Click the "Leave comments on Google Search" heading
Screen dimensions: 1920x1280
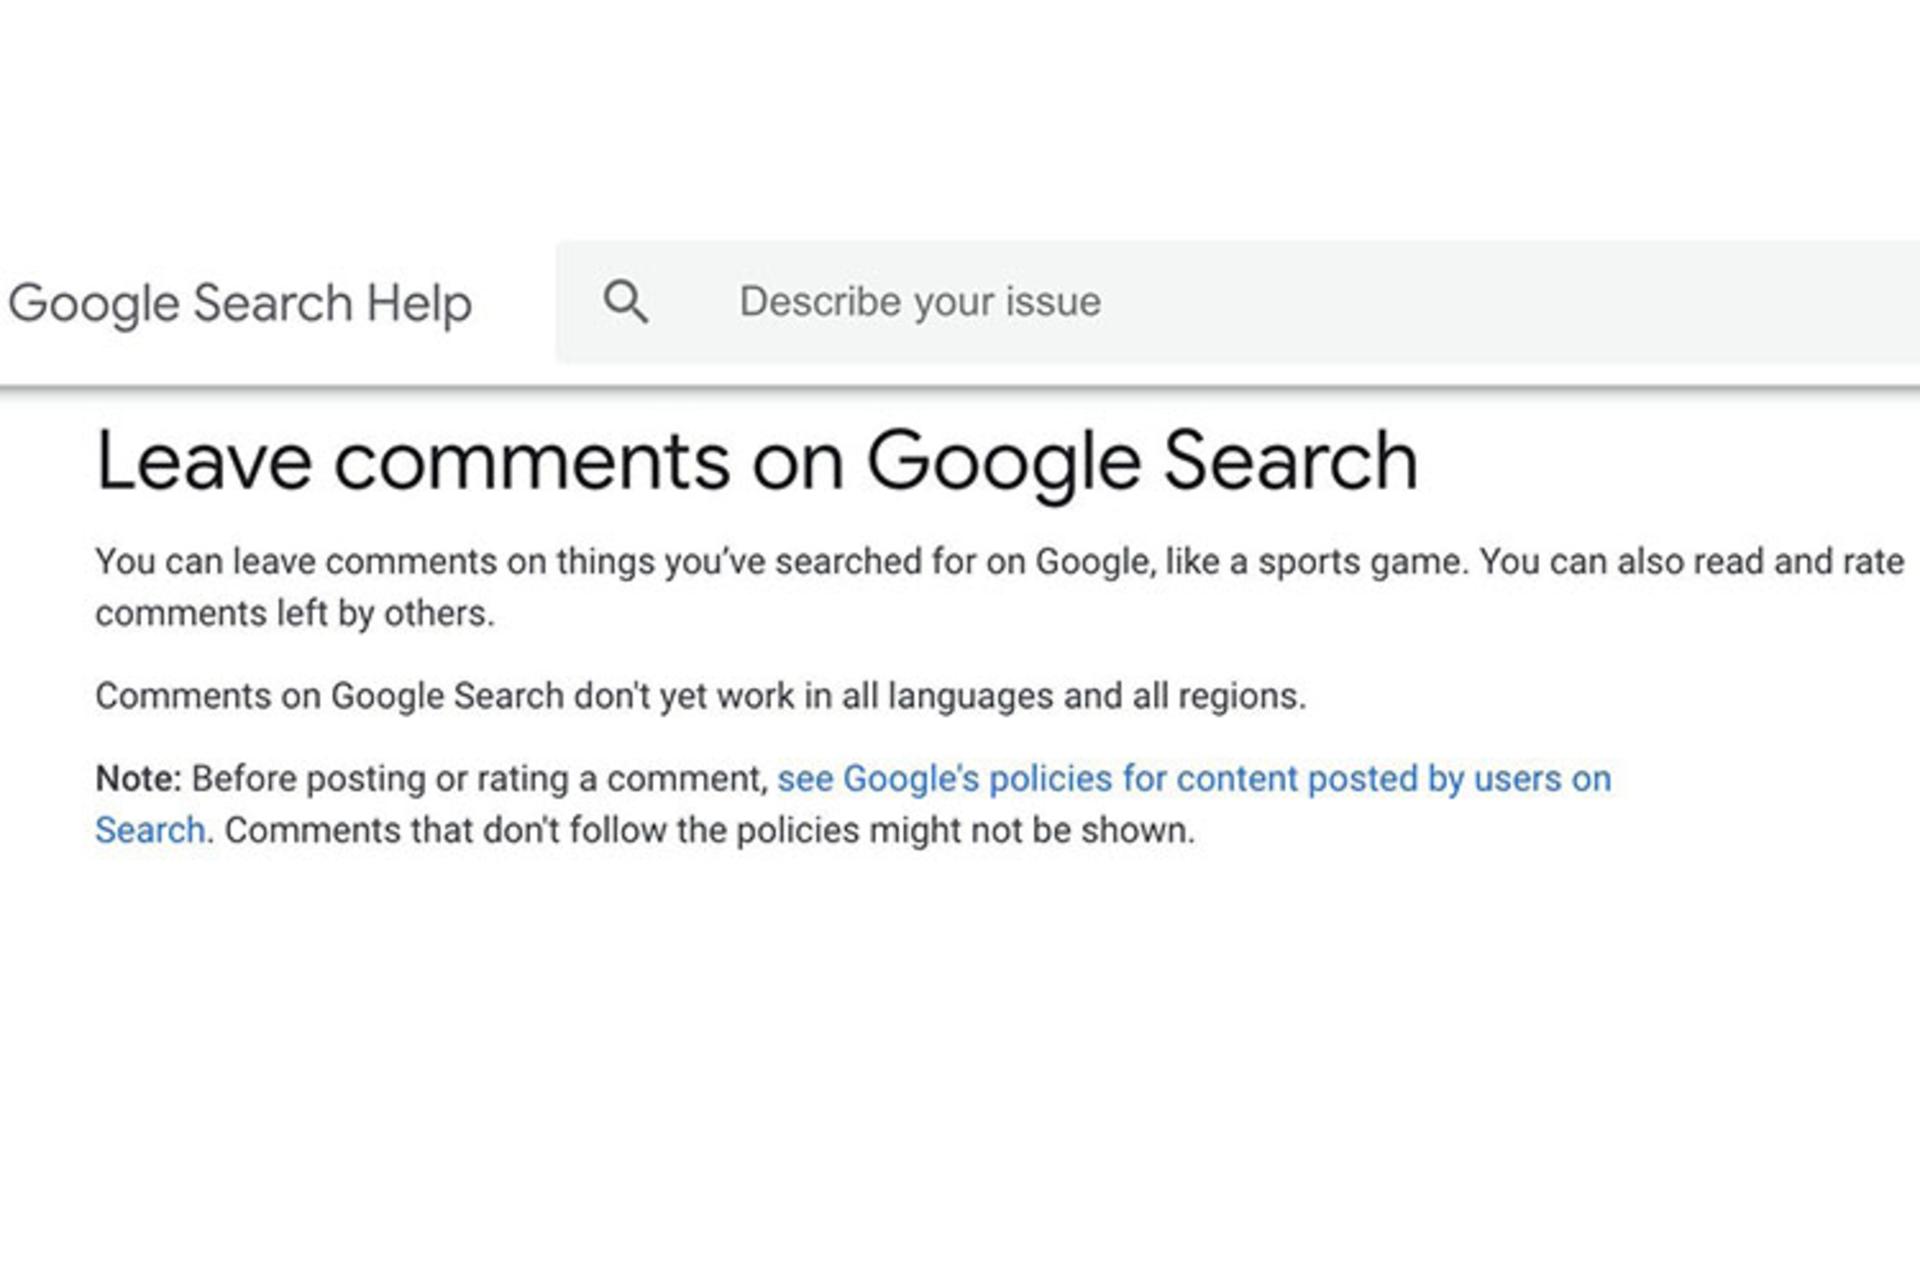756,463
